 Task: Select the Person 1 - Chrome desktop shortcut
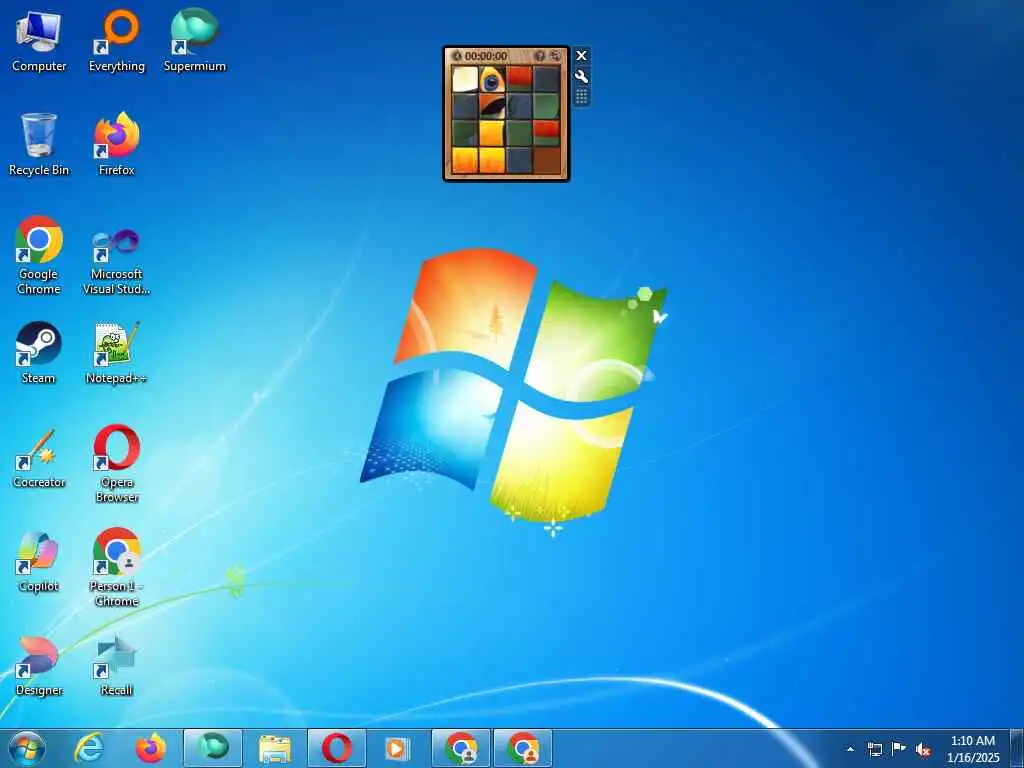116,567
